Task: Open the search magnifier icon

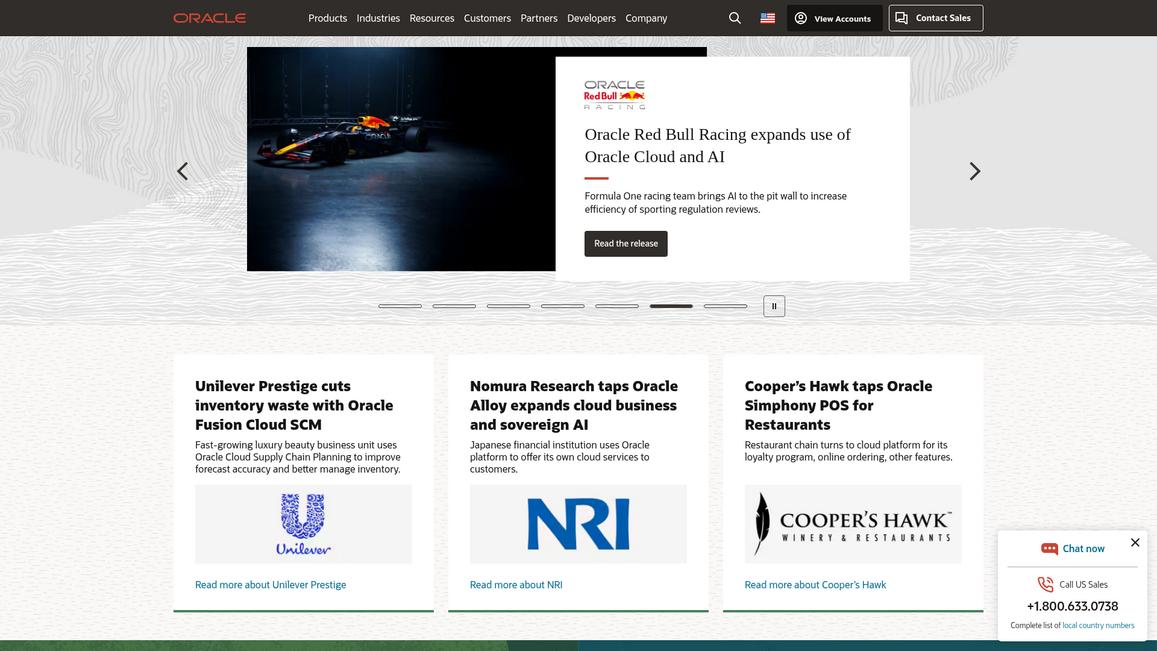Action: [x=735, y=18]
